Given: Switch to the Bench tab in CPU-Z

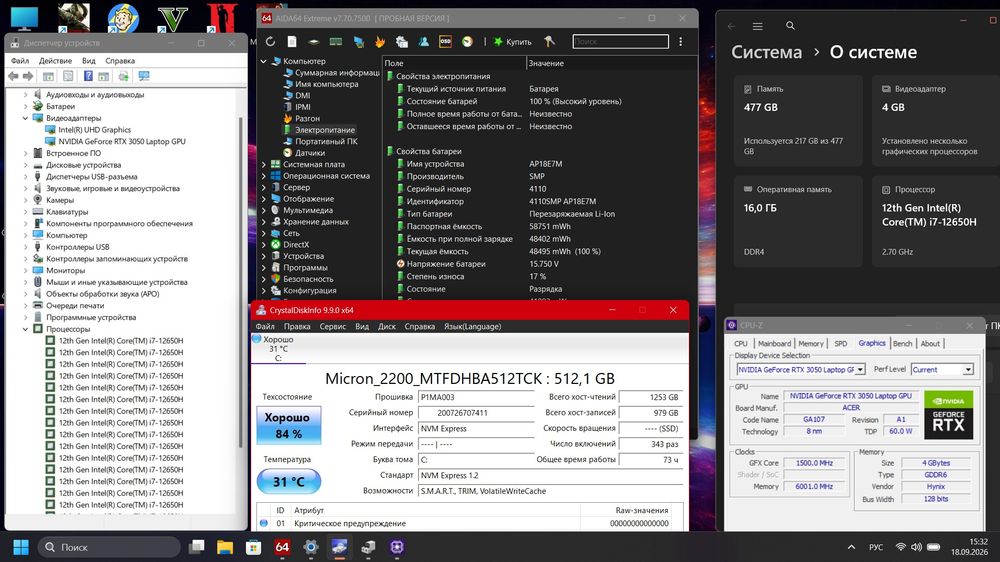Looking at the screenshot, I should [902, 344].
